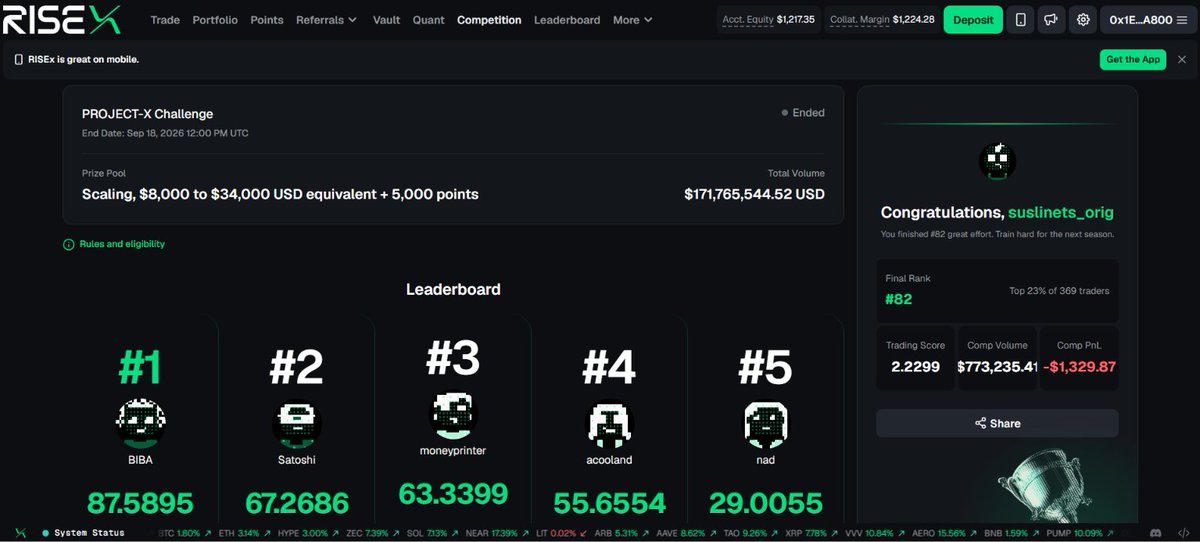Viewport: 1200px width, 542px height.
Task: Click the Acct. Equity $1,217.35 box
Action: [769, 20]
